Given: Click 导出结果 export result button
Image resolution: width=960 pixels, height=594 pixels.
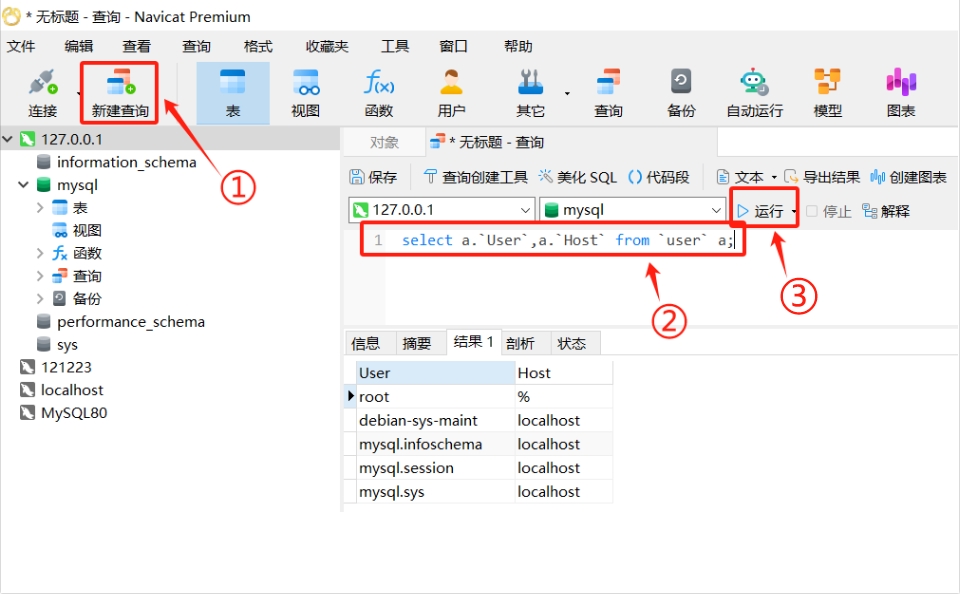Looking at the screenshot, I should point(822,177).
